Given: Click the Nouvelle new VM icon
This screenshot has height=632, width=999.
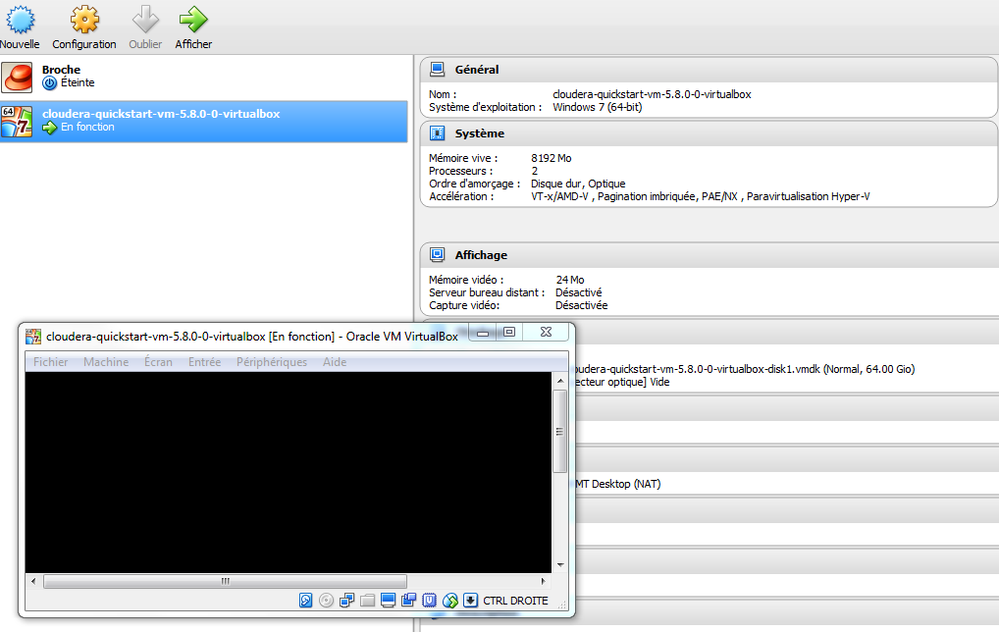Looking at the screenshot, I should point(20,20).
